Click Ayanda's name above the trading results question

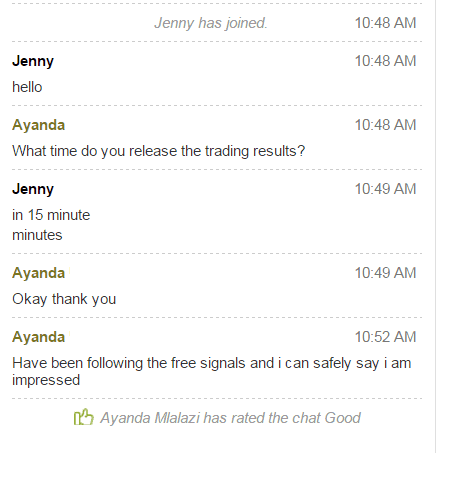38,125
